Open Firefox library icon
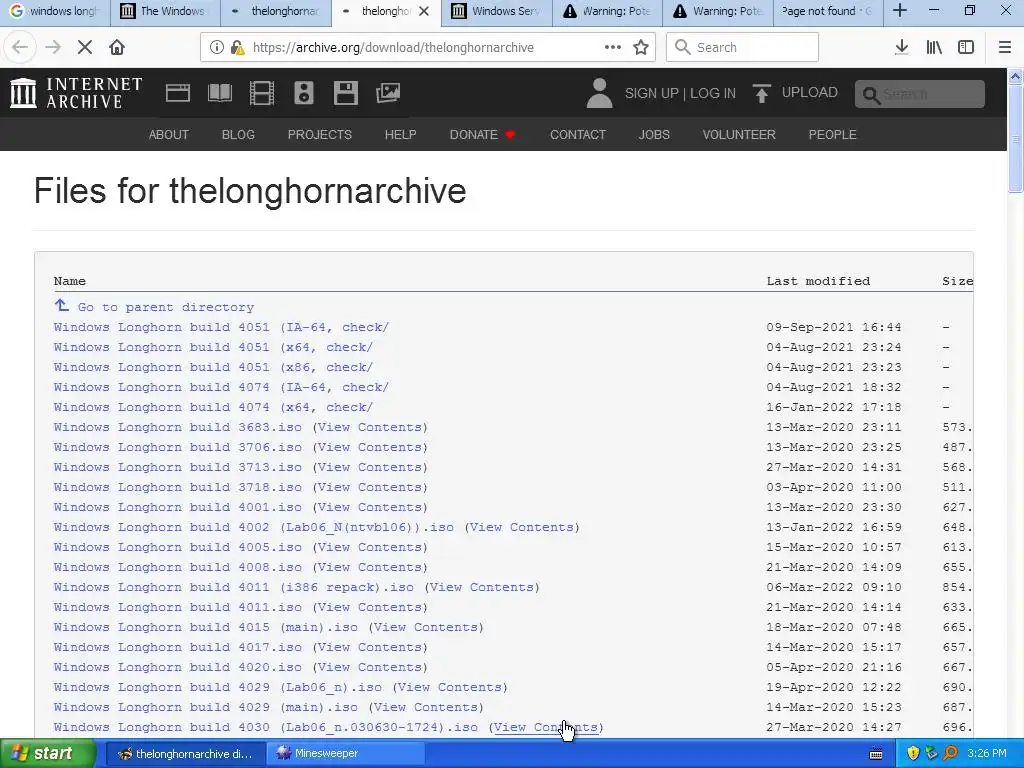 [x=934, y=47]
